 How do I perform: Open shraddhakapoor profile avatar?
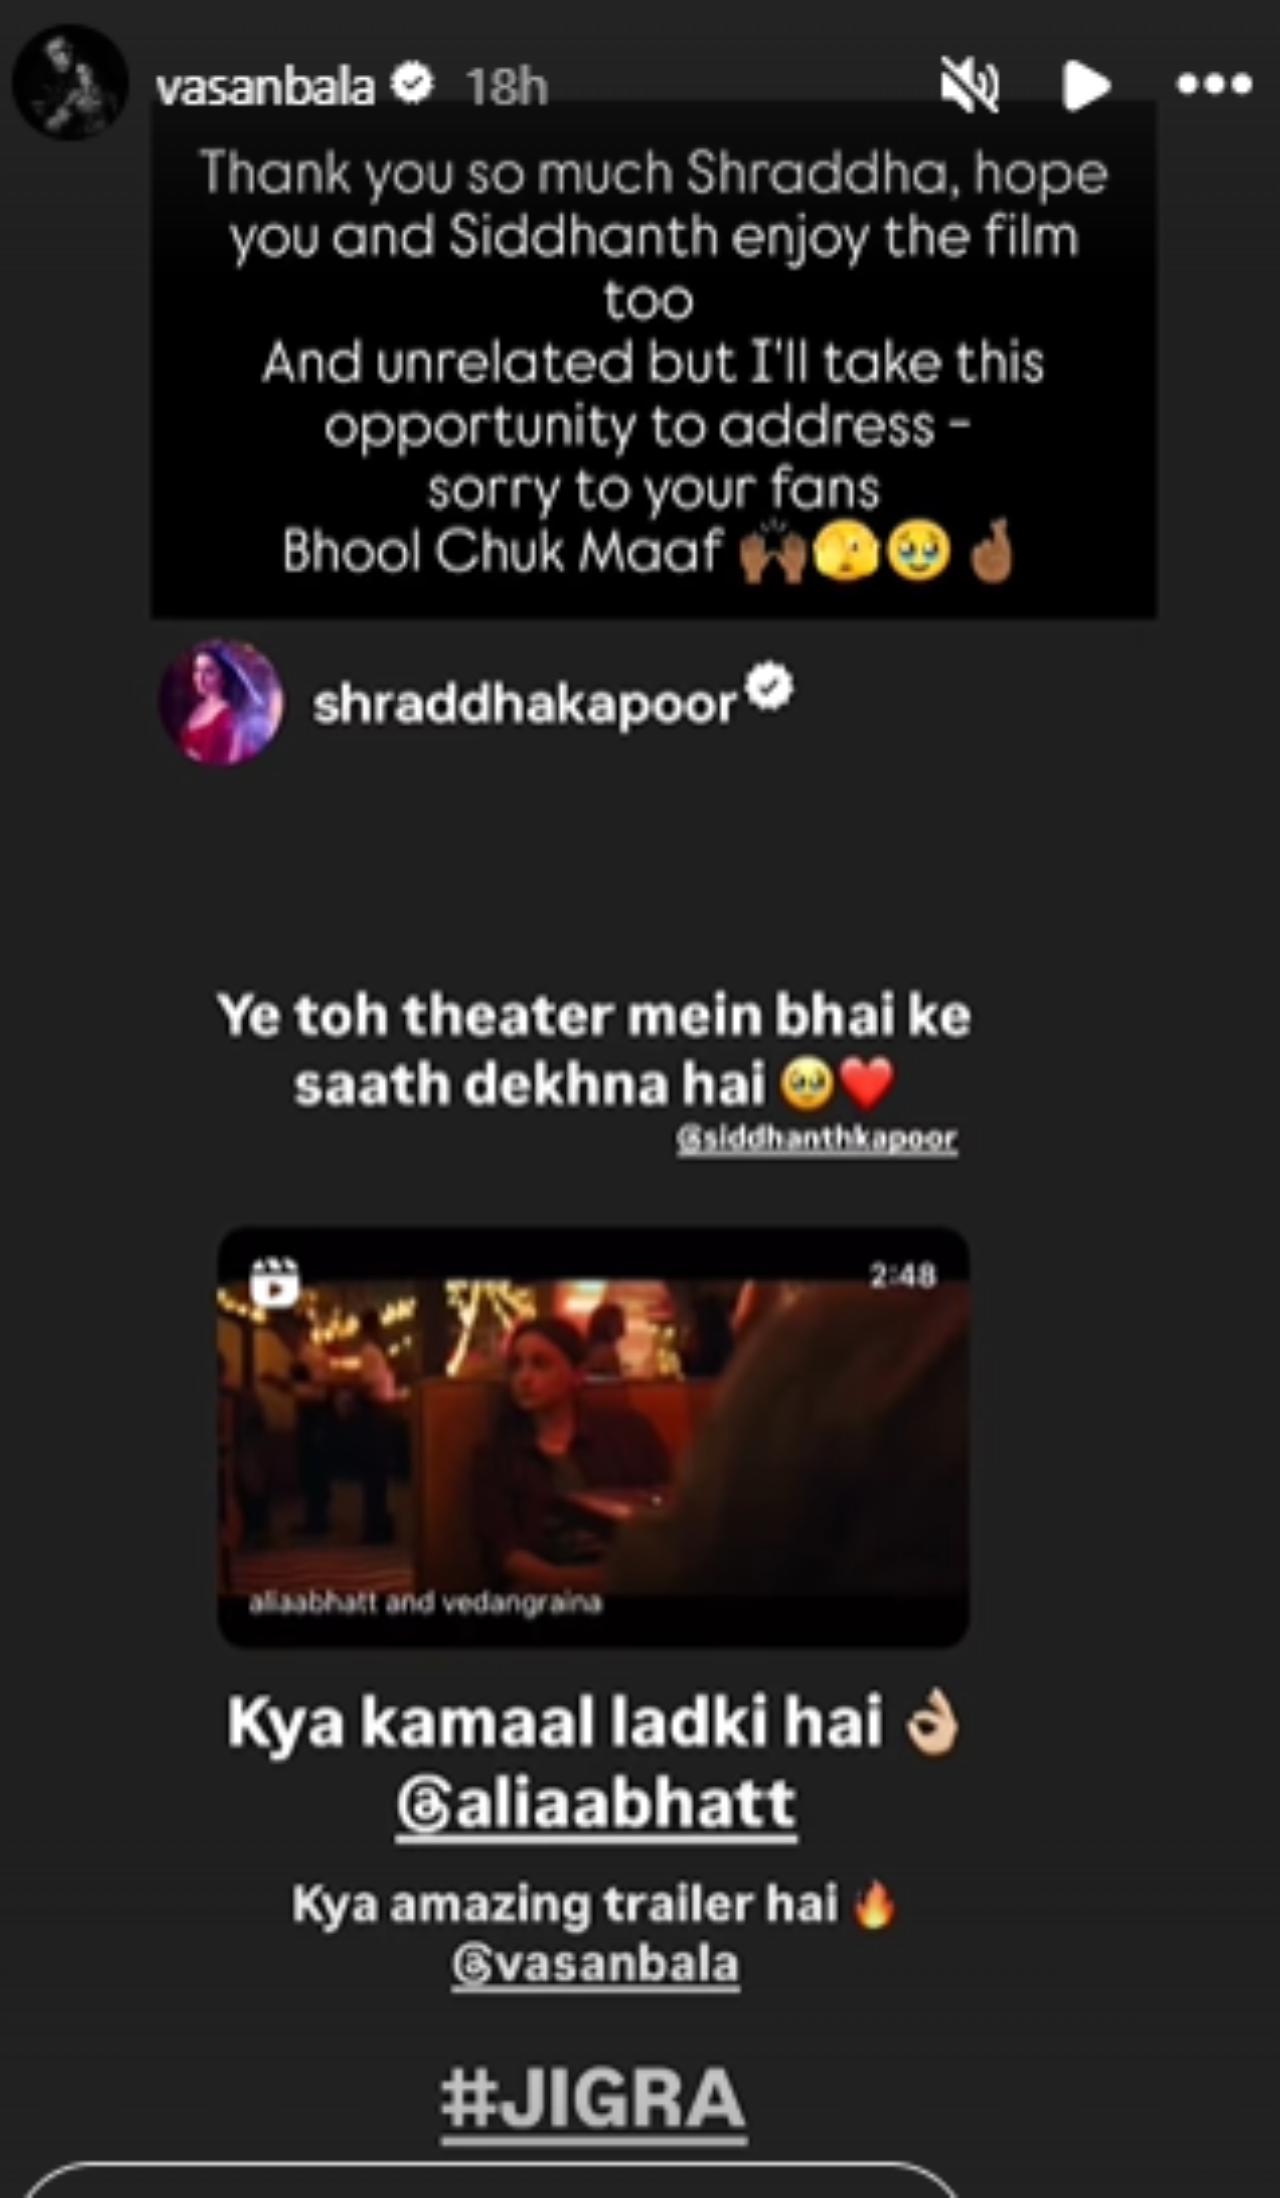(221, 703)
